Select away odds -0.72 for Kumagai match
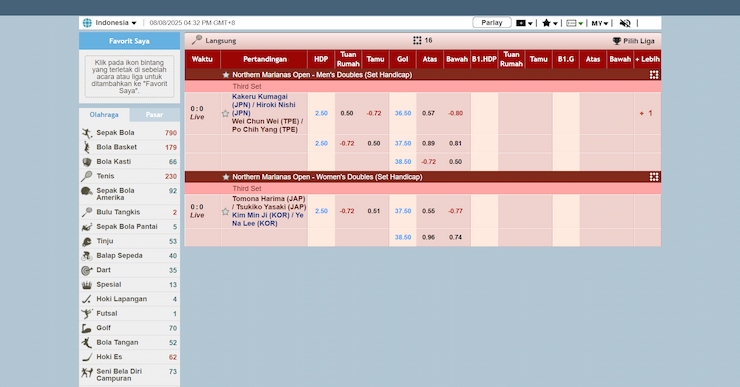The image size is (740, 387). click(x=374, y=113)
